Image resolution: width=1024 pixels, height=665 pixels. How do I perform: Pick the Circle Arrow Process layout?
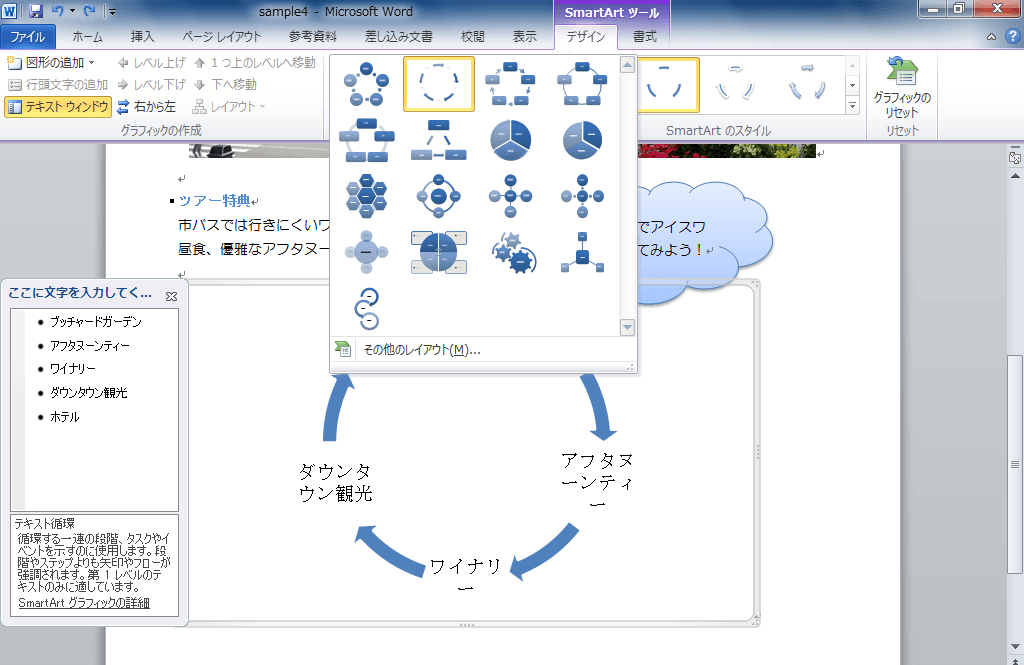pos(366,308)
